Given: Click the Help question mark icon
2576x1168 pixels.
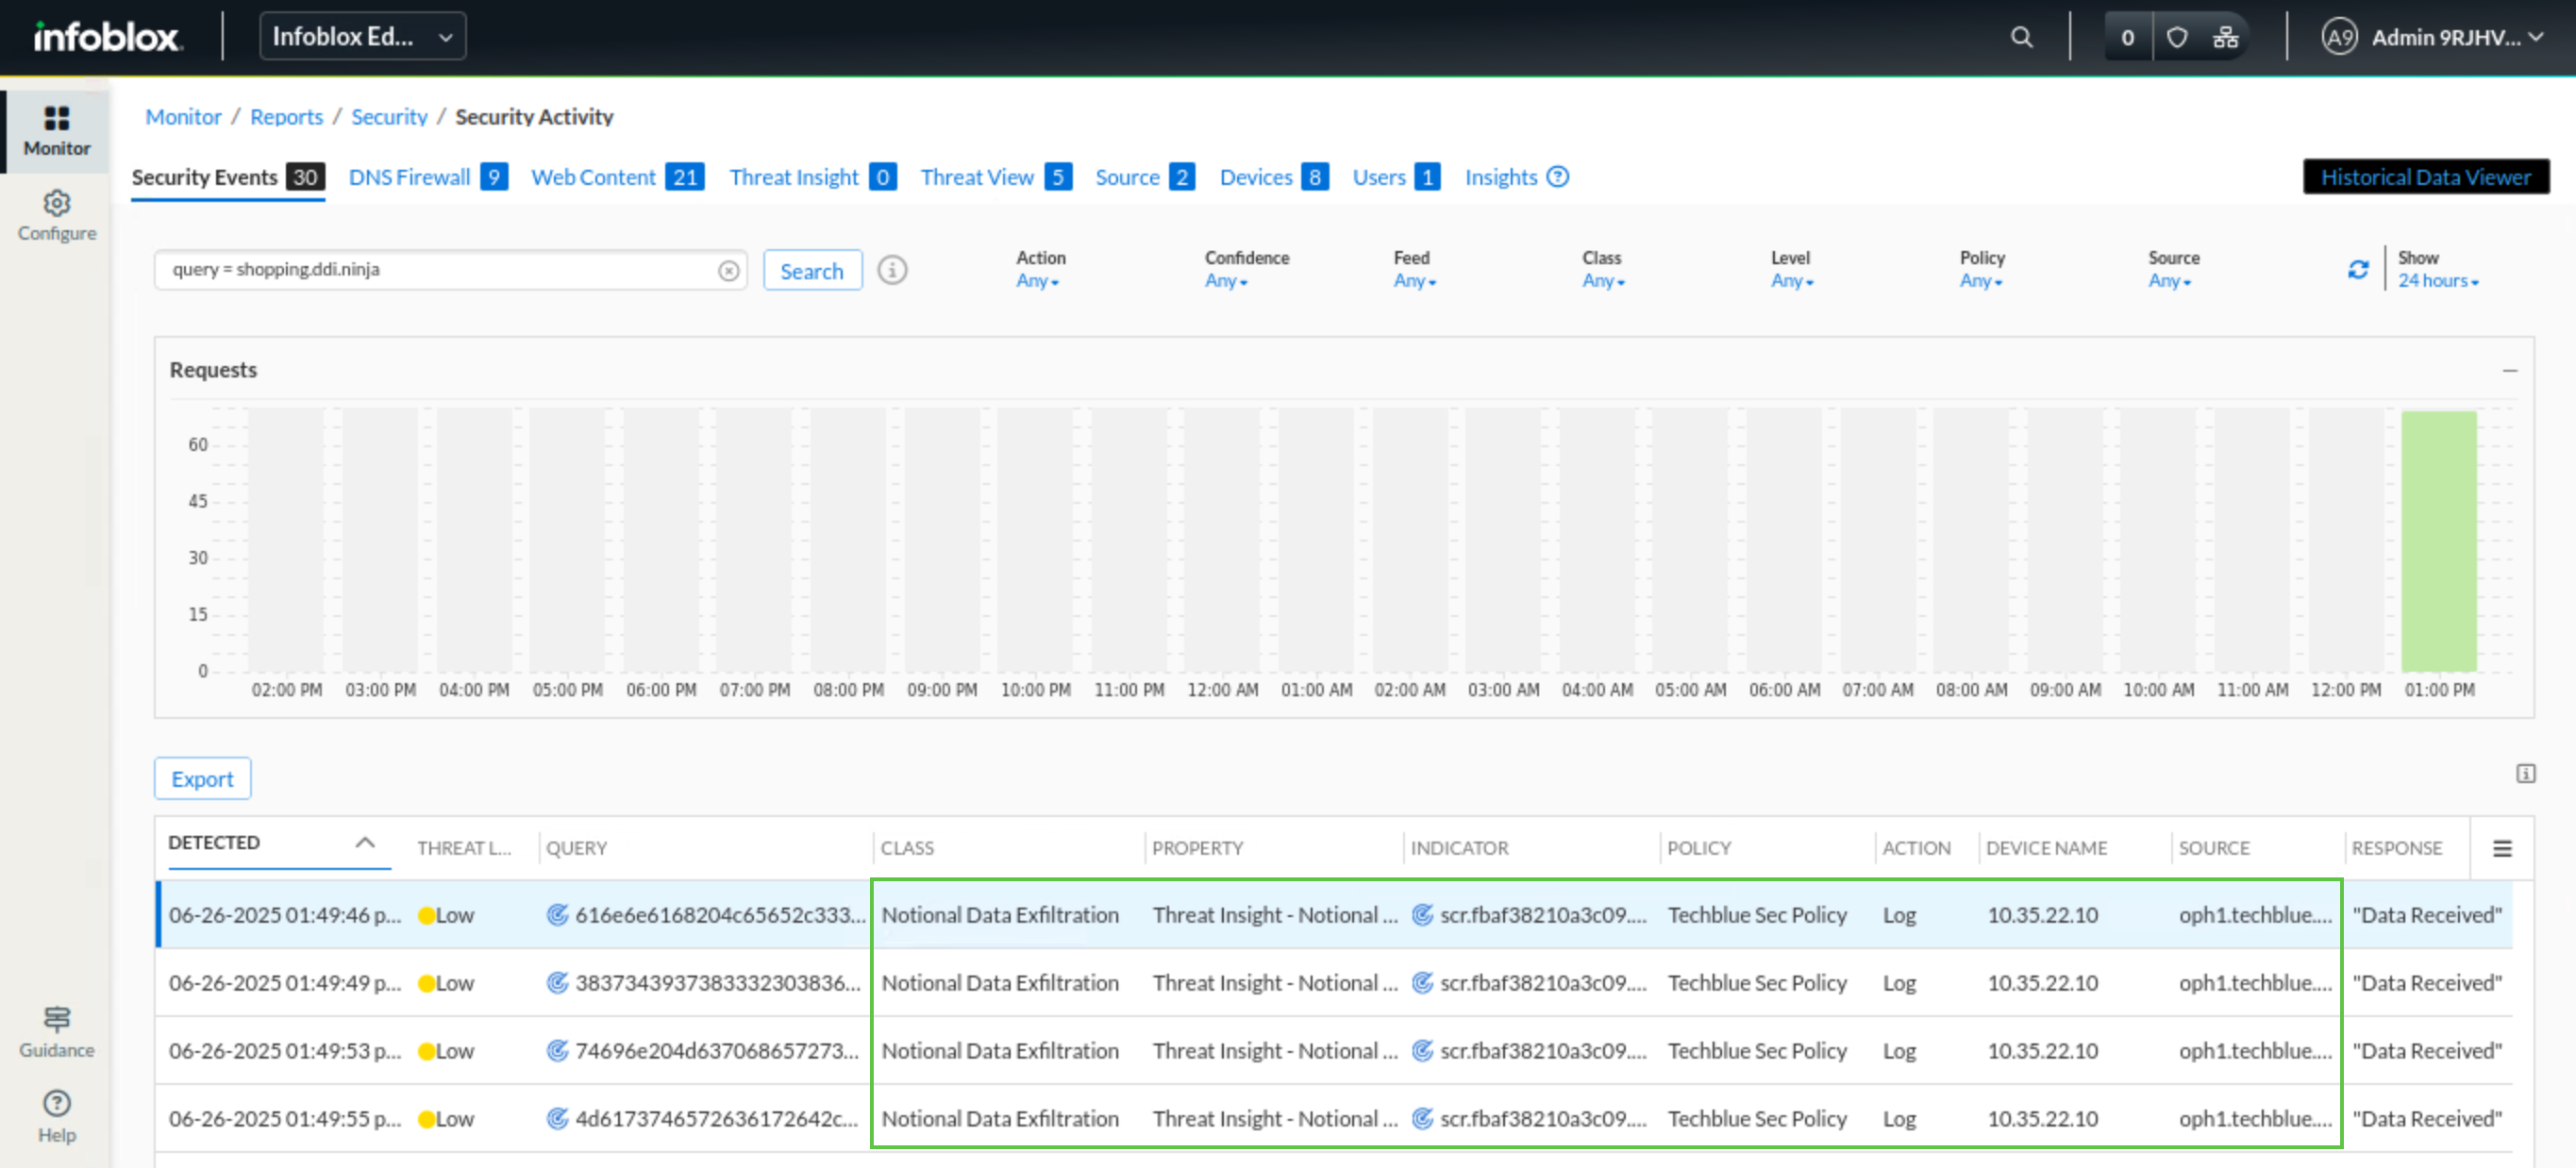Looking at the screenshot, I should click(x=57, y=1103).
